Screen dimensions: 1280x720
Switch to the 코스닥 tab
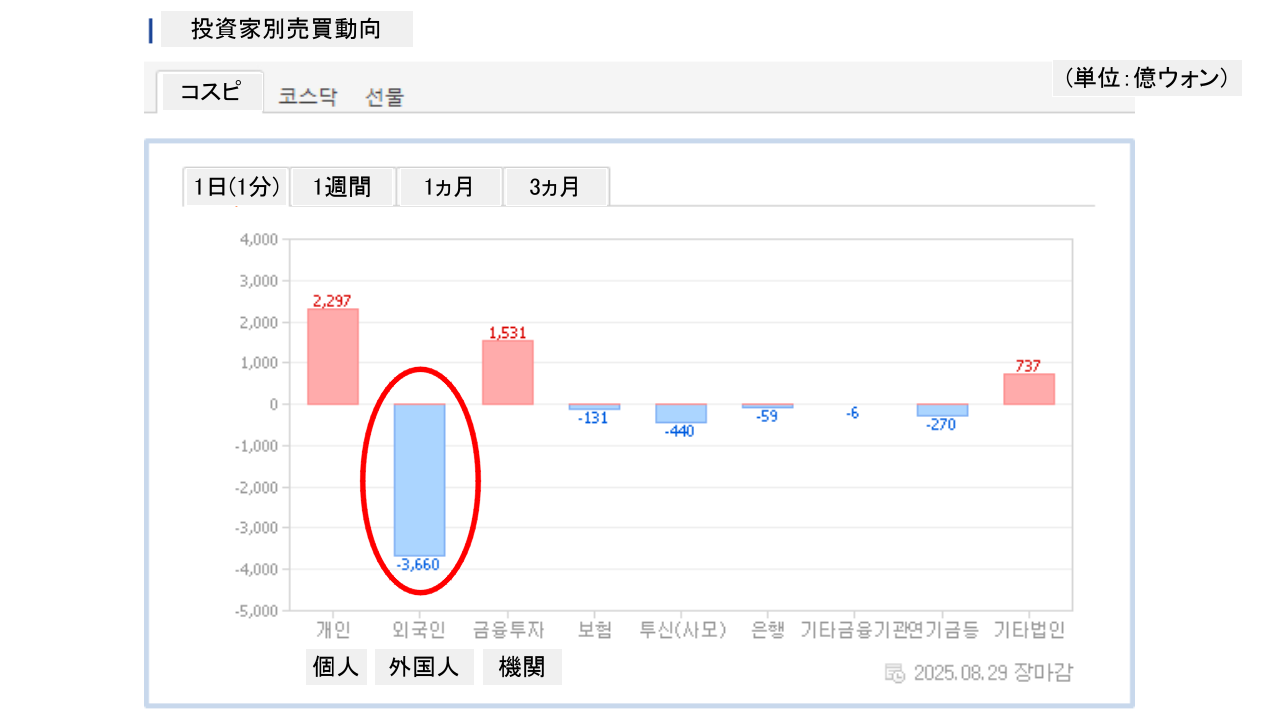pyautogui.click(x=308, y=97)
